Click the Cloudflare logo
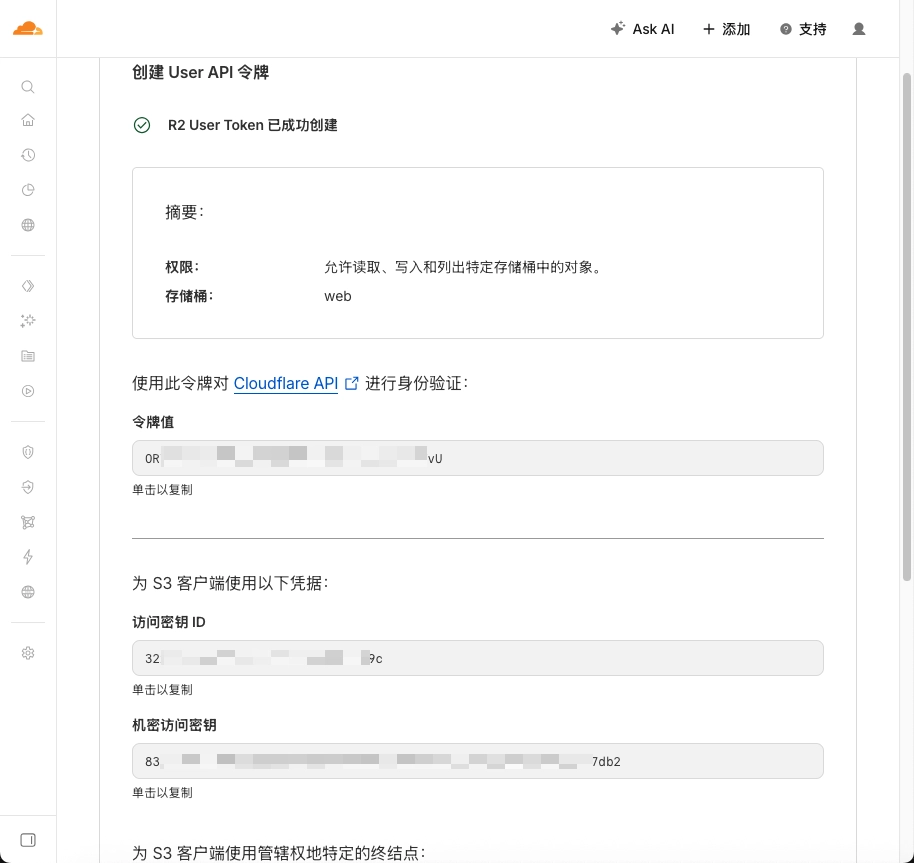Viewport: 914px width, 863px height. coord(28,29)
